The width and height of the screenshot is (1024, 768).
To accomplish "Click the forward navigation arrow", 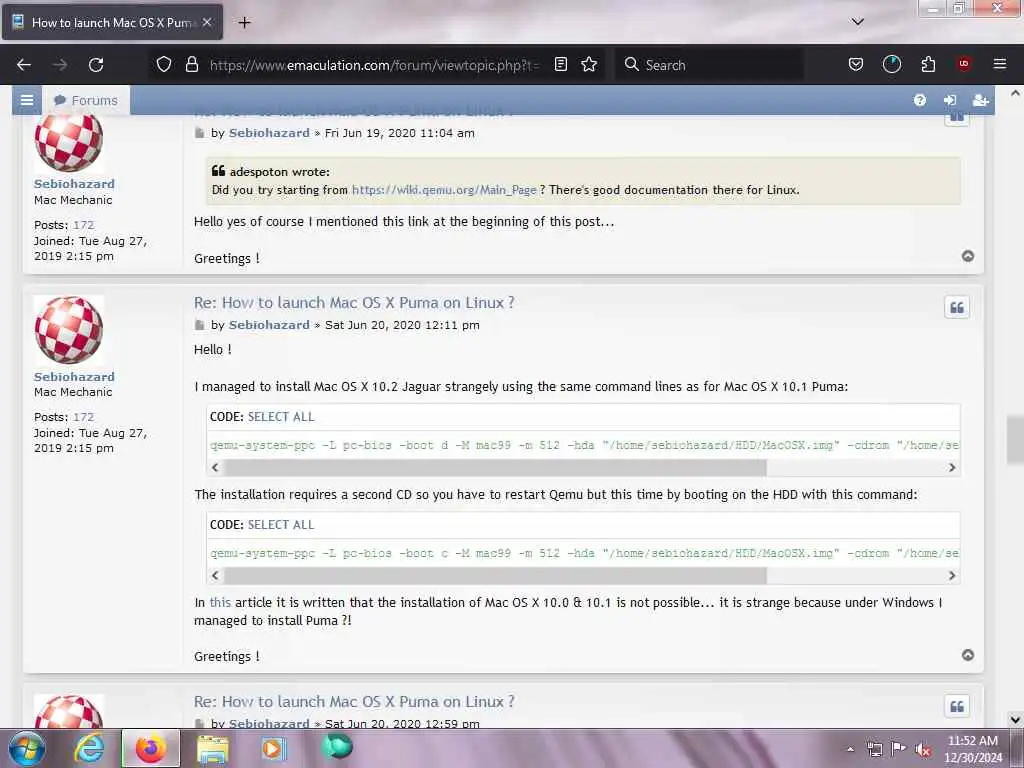I will click(x=60, y=65).
